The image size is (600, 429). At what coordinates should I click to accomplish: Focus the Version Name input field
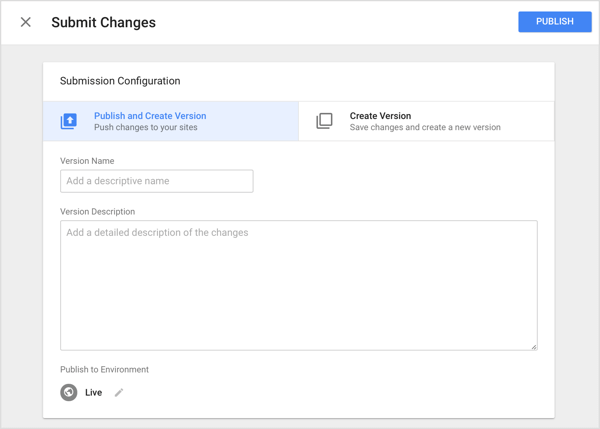[157, 181]
